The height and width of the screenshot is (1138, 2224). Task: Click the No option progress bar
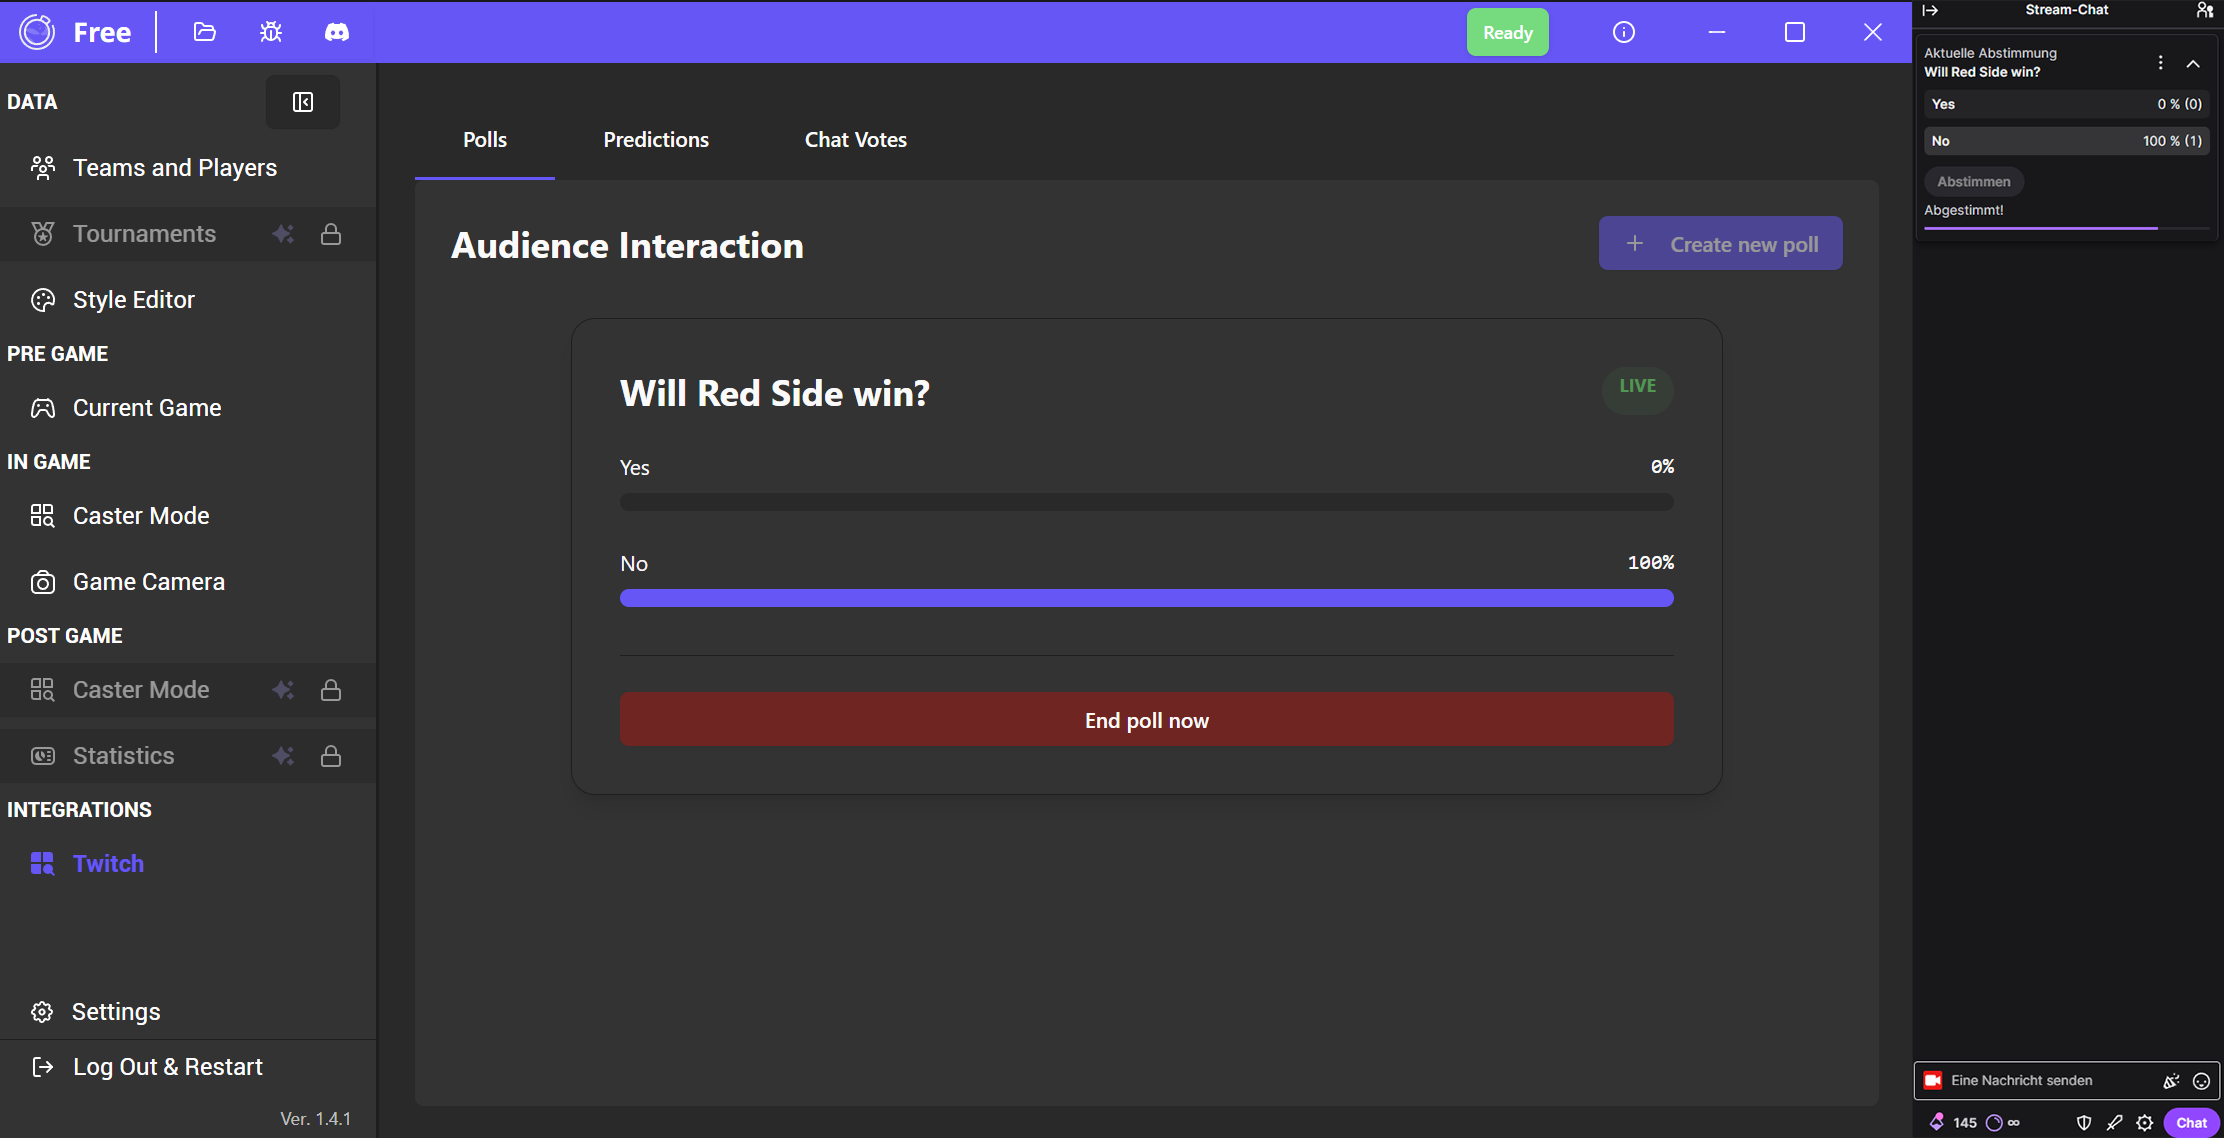coord(1146,598)
